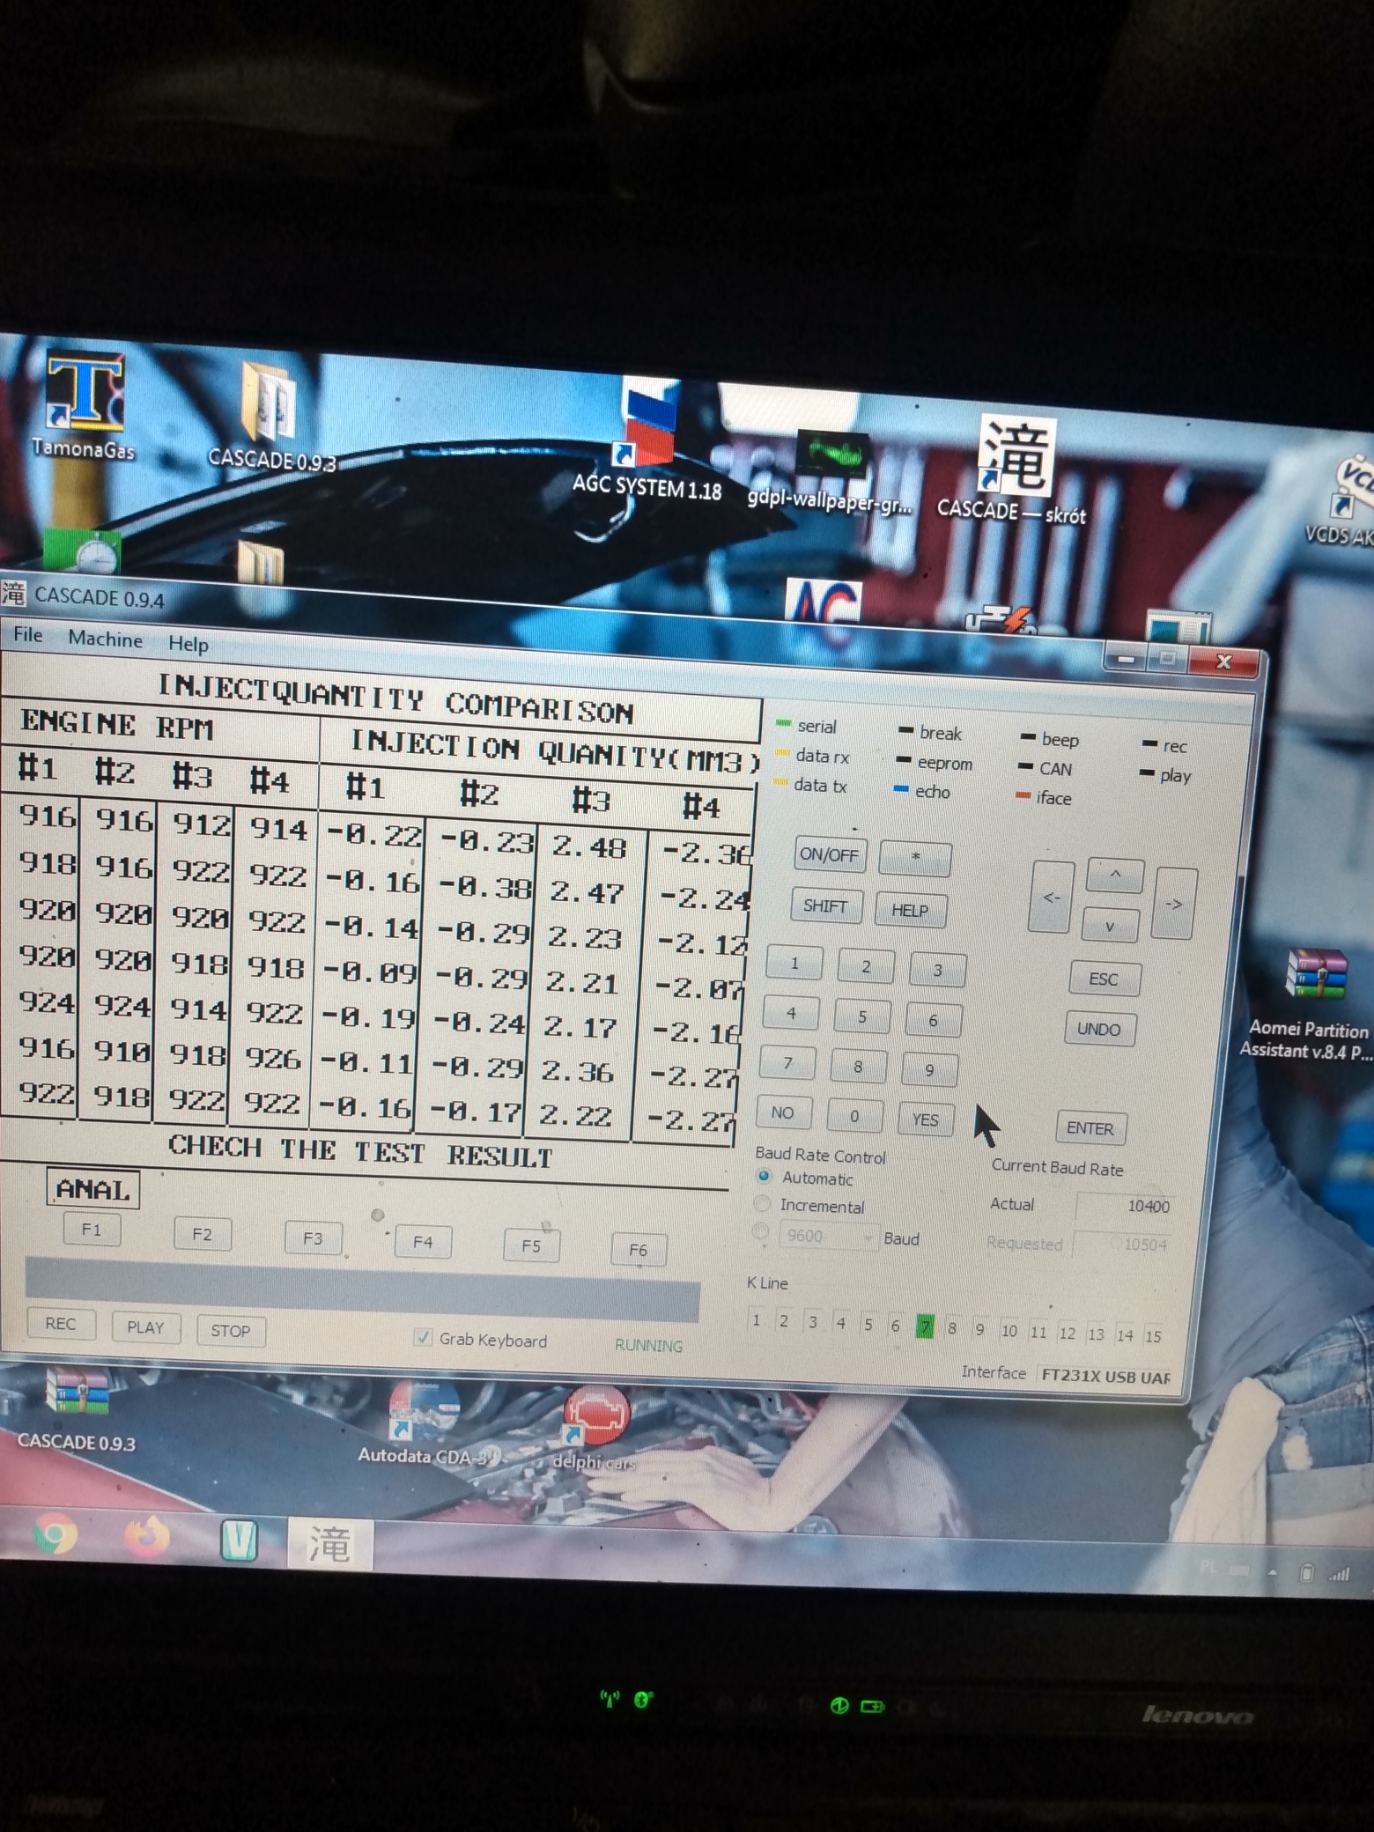This screenshot has height=1832, width=1374.
Task: Select K Line number 7
Action: pos(925,1327)
